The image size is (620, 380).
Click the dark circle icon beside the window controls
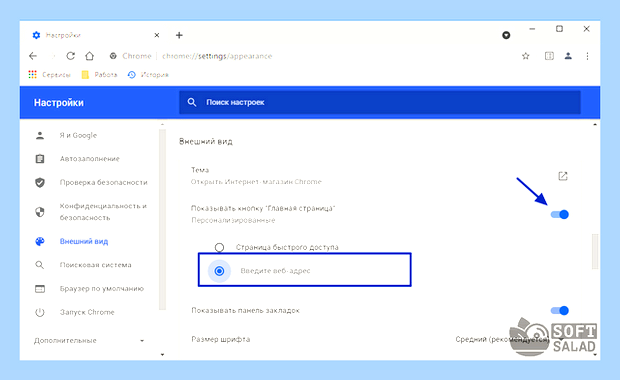(506, 35)
